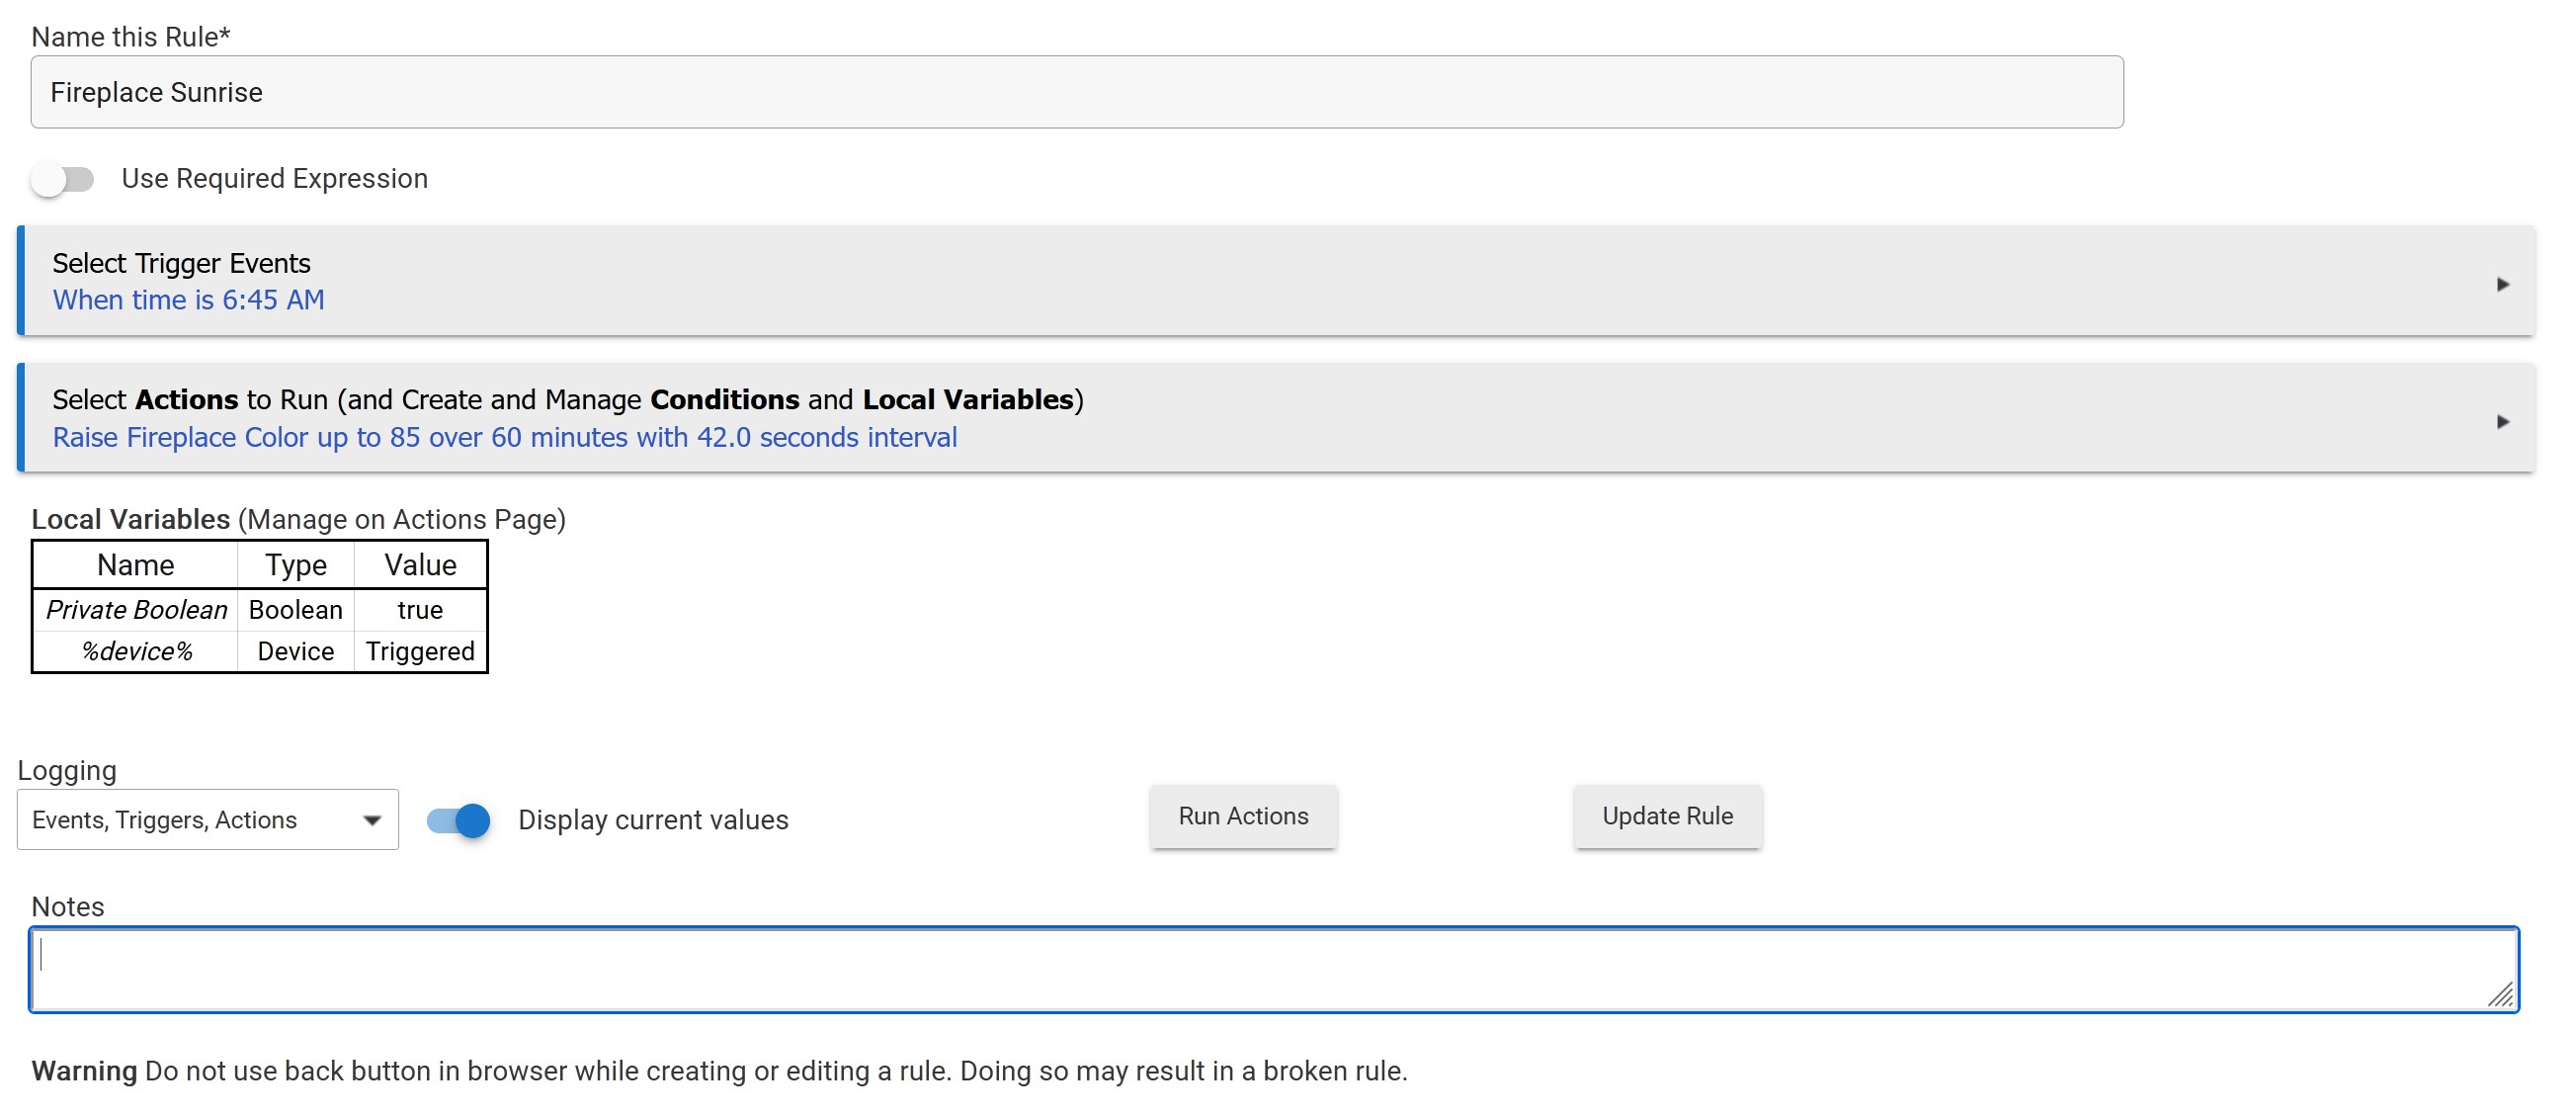The image size is (2576, 1117).
Task: Click the "Select Trigger Events" heading text
Action: pyautogui.click(x=181, y=263)
